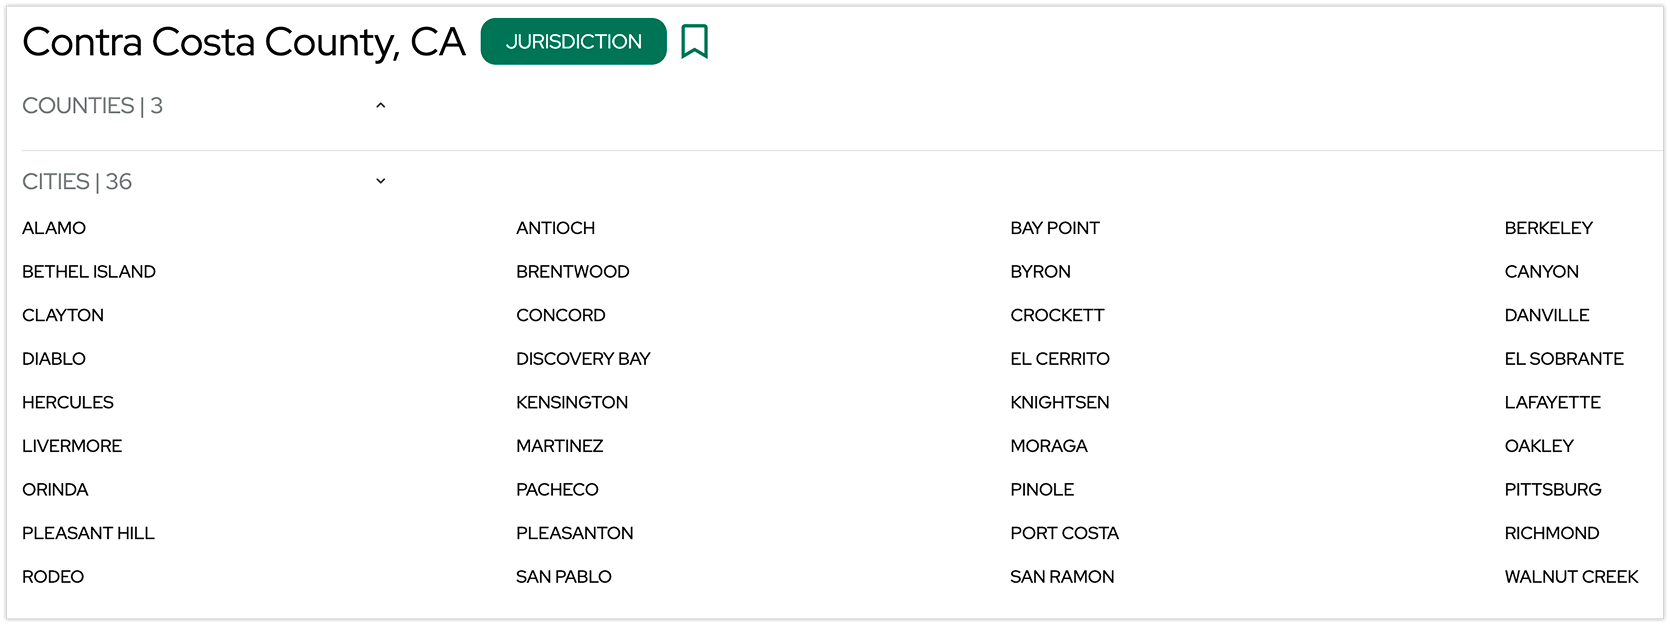Select ANTIOCH from the cities list

click(x=555, y=228)
